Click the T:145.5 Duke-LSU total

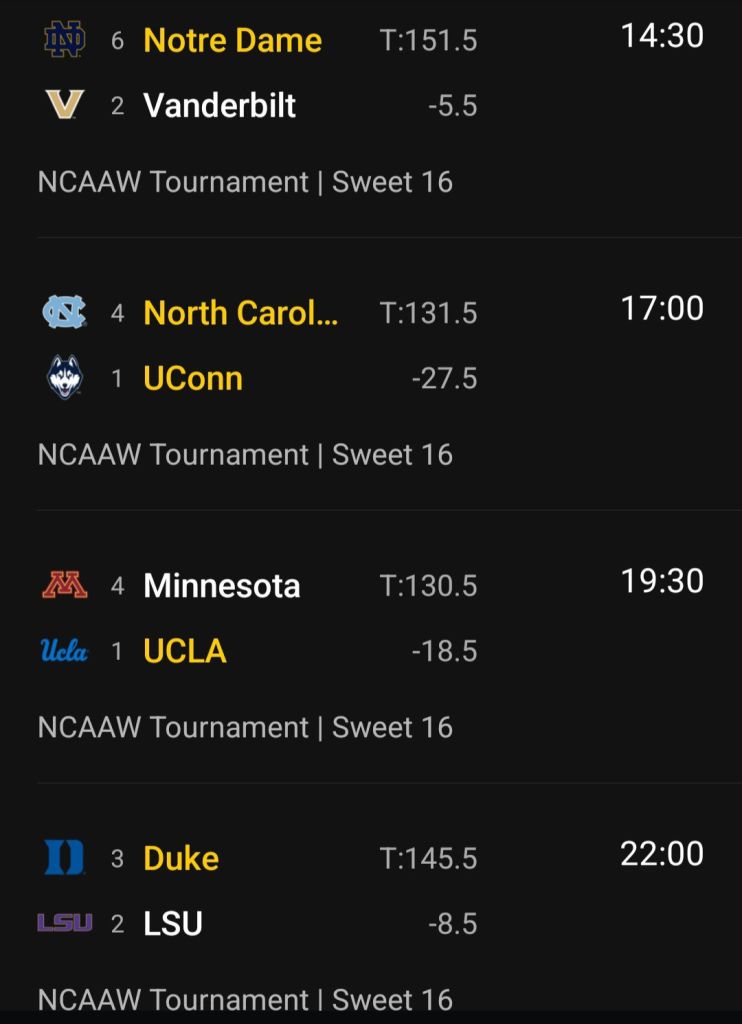428,859
